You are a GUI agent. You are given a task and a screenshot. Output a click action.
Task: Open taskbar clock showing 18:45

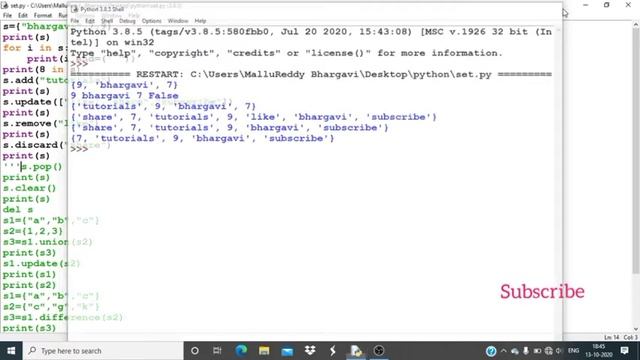click(598, 351)
